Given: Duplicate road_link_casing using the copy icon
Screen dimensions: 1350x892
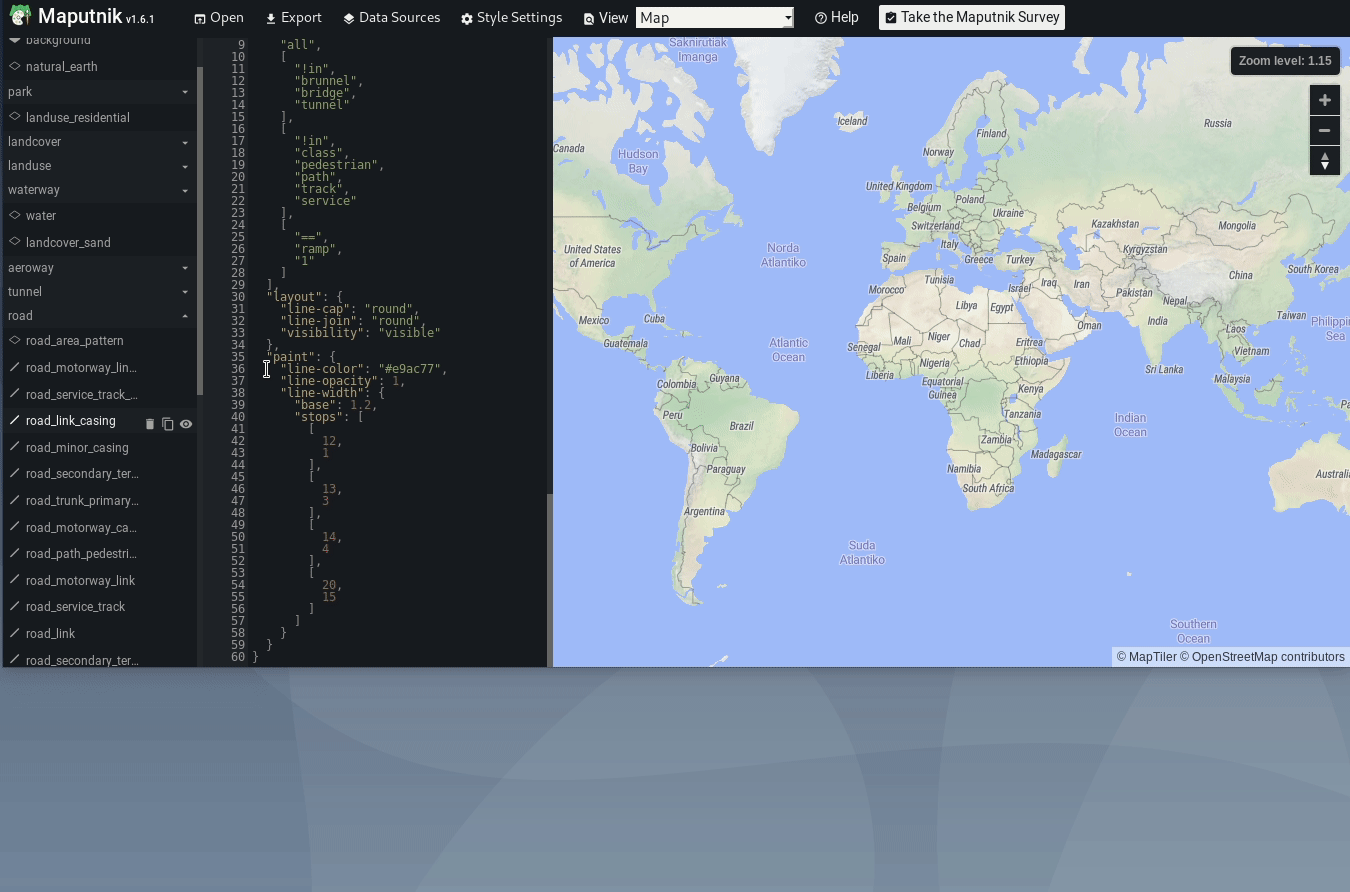Looking at the screenshot, I should point(167,424).
